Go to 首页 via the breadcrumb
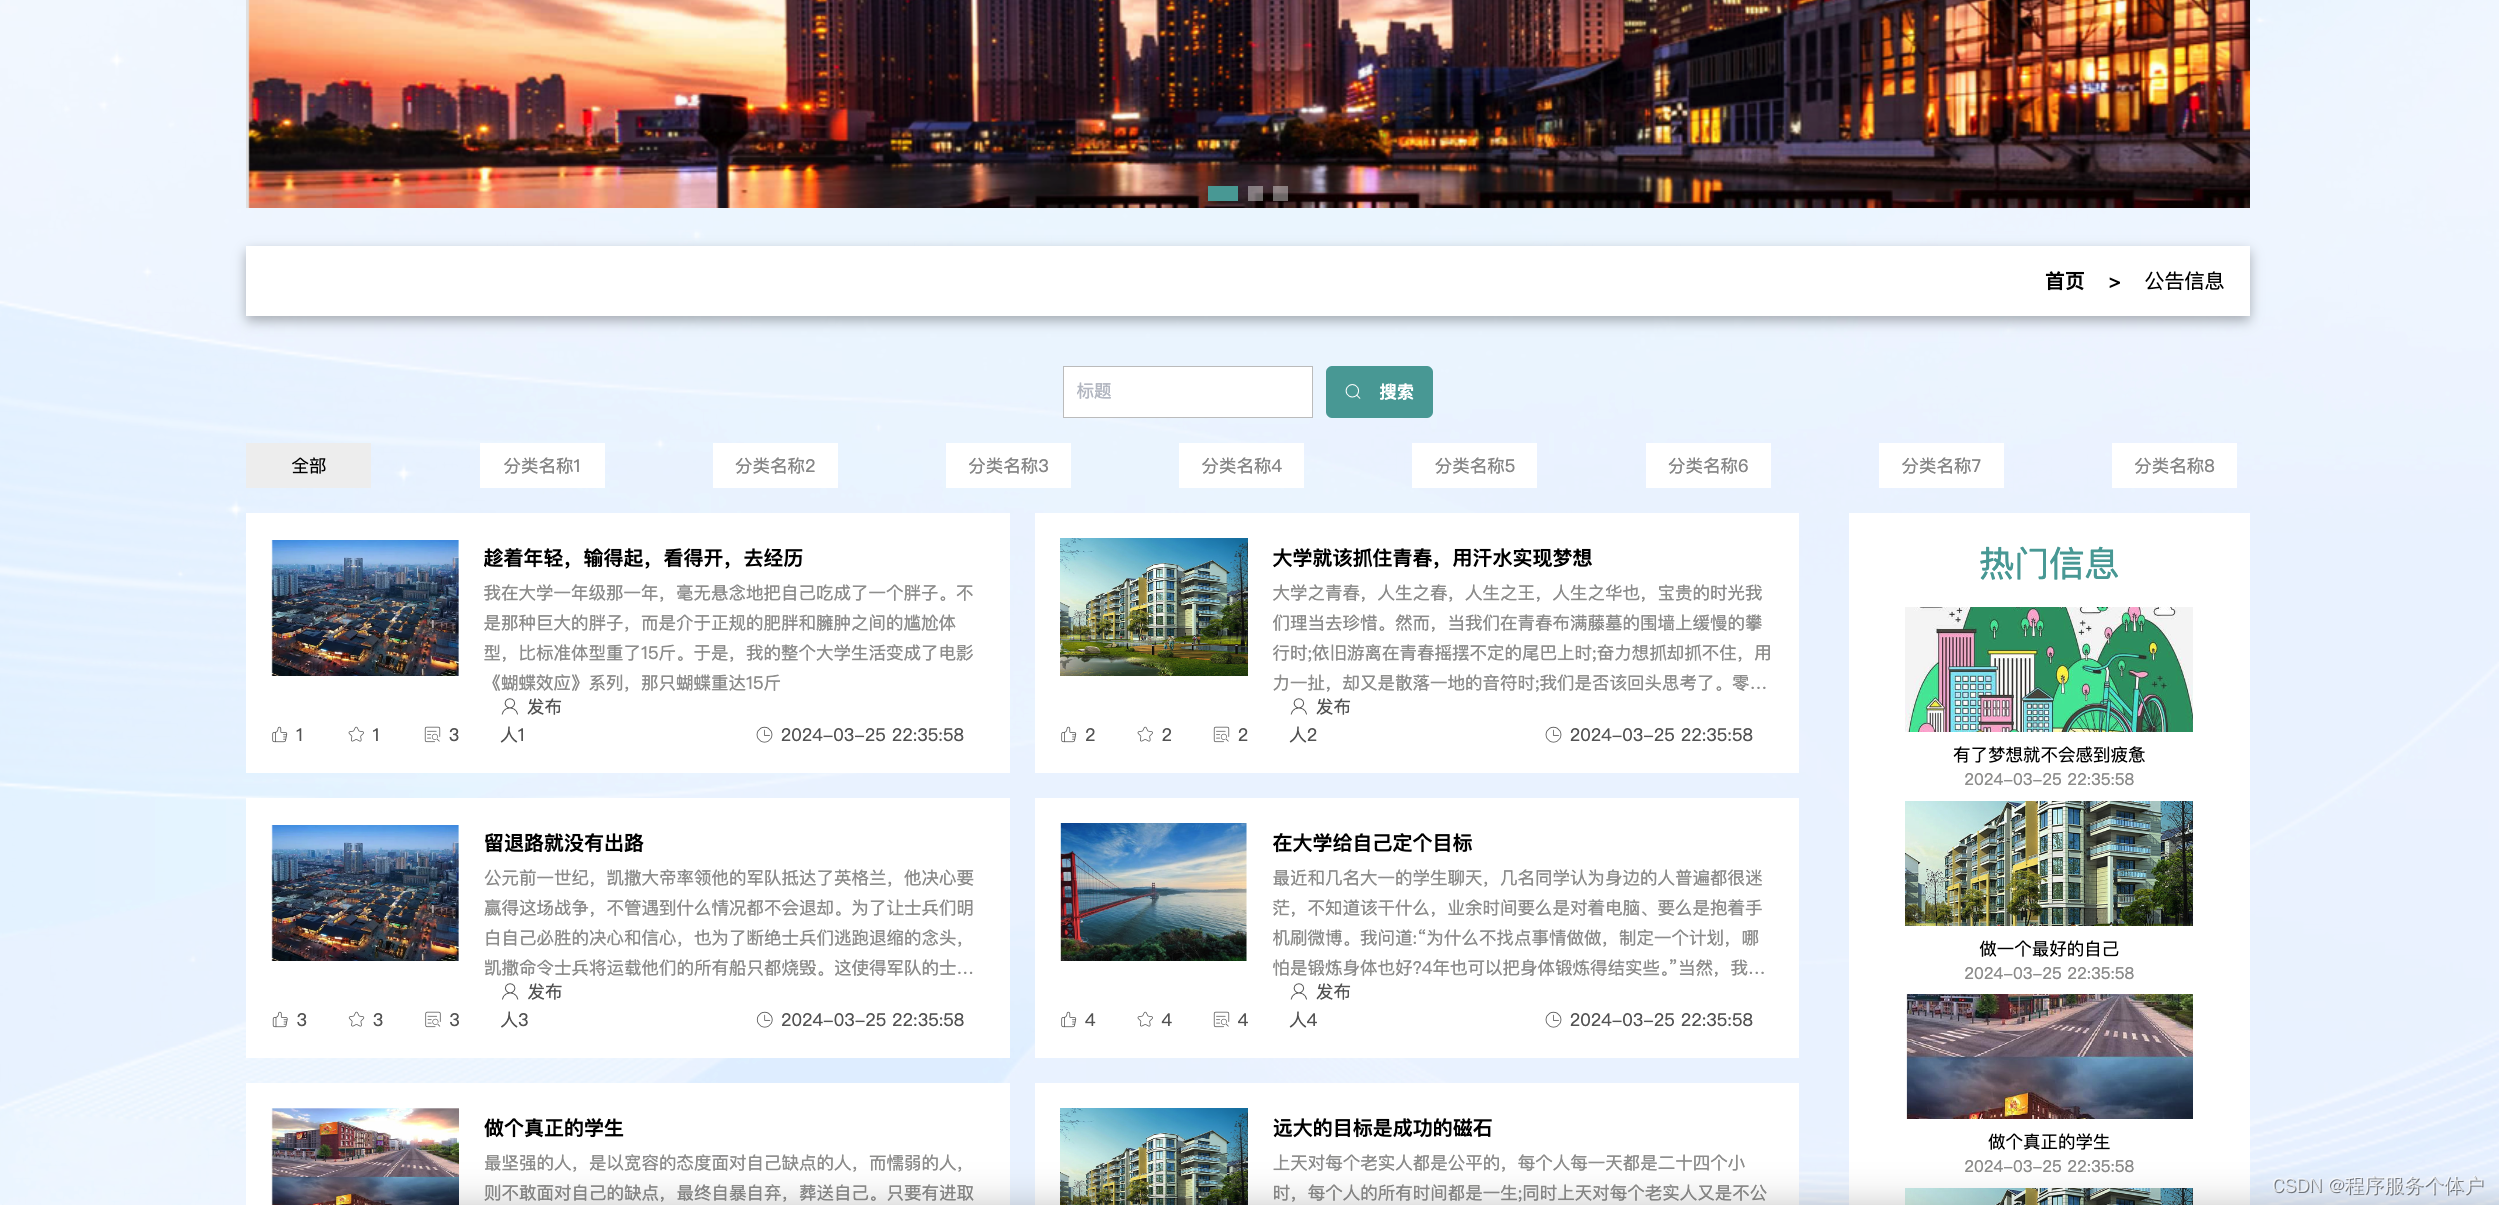 pyautogui.click(x=2064, y=282)
